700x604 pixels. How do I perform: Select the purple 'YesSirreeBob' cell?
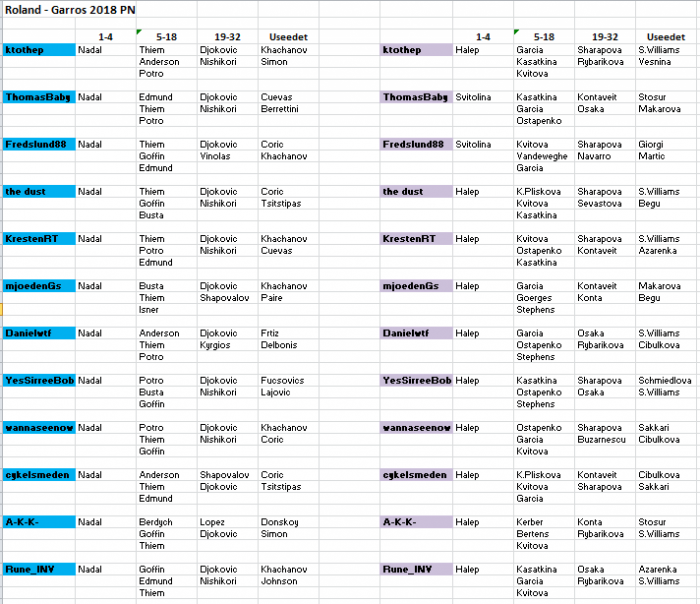click(416, 381)
